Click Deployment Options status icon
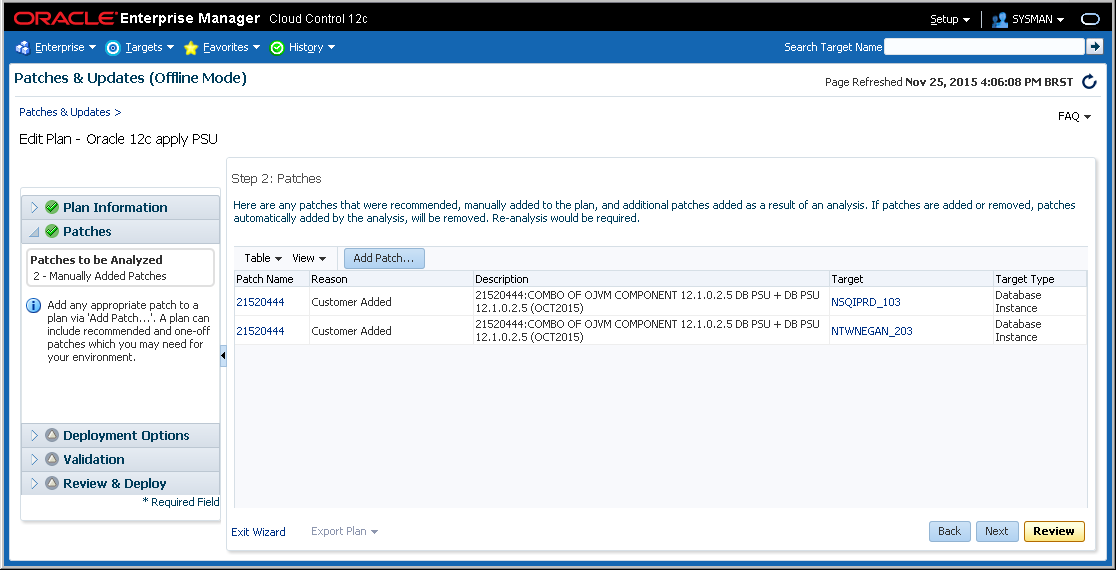Screen dimensions: 1116x571 pyautogui.click(x=51, y=435)
